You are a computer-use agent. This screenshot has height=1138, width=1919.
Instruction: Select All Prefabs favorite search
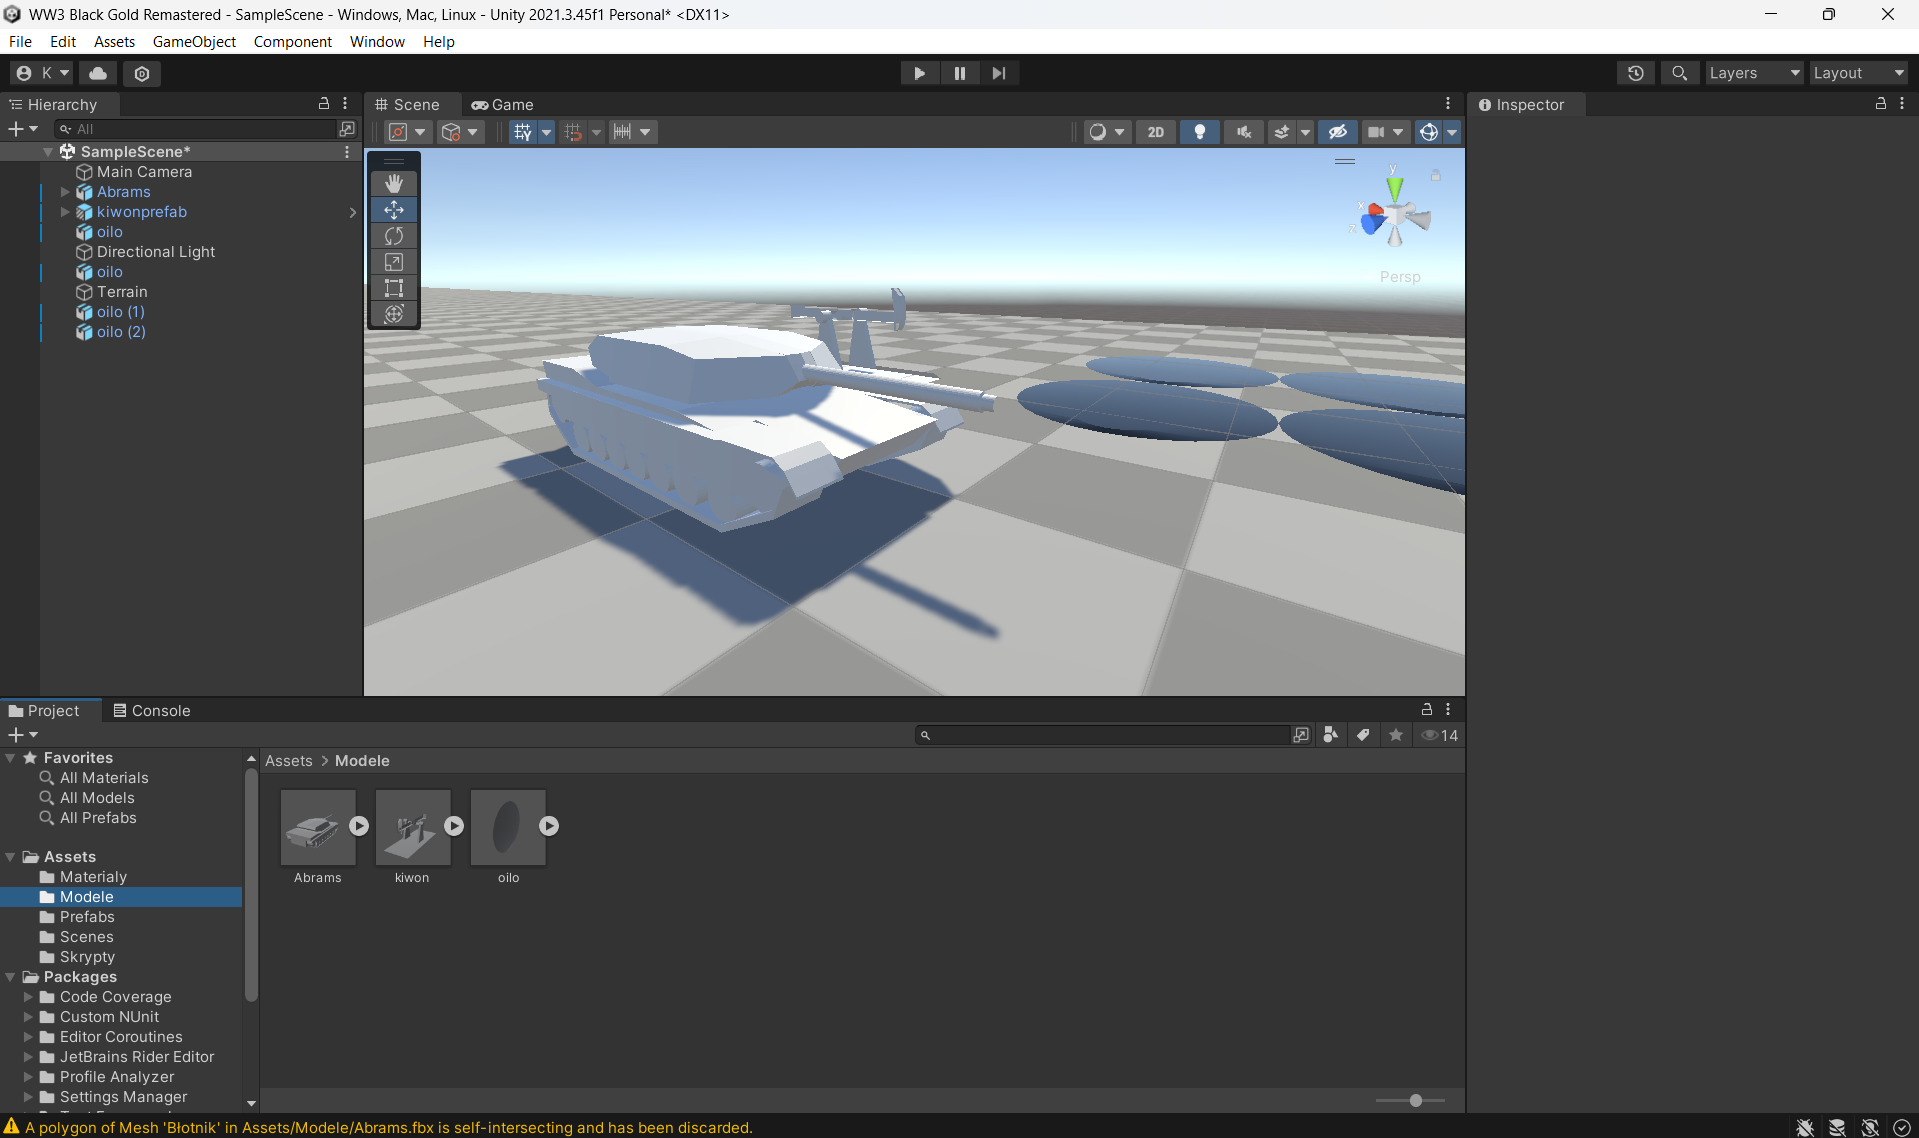[x=98, y=818]
